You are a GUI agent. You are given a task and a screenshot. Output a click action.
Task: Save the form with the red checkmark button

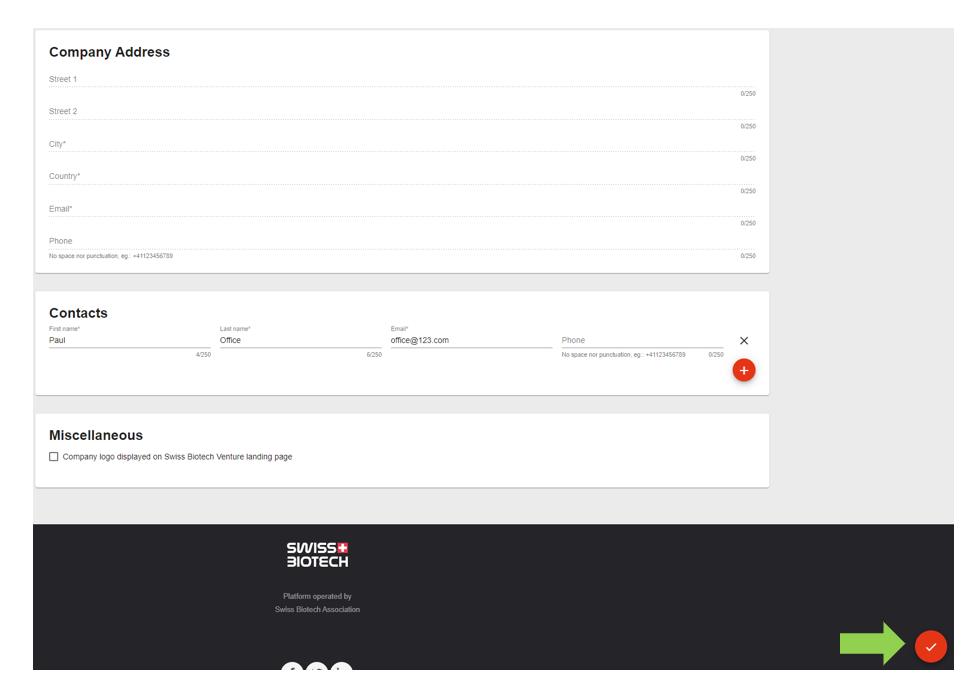pyautogui.click(x=930, y=647)
